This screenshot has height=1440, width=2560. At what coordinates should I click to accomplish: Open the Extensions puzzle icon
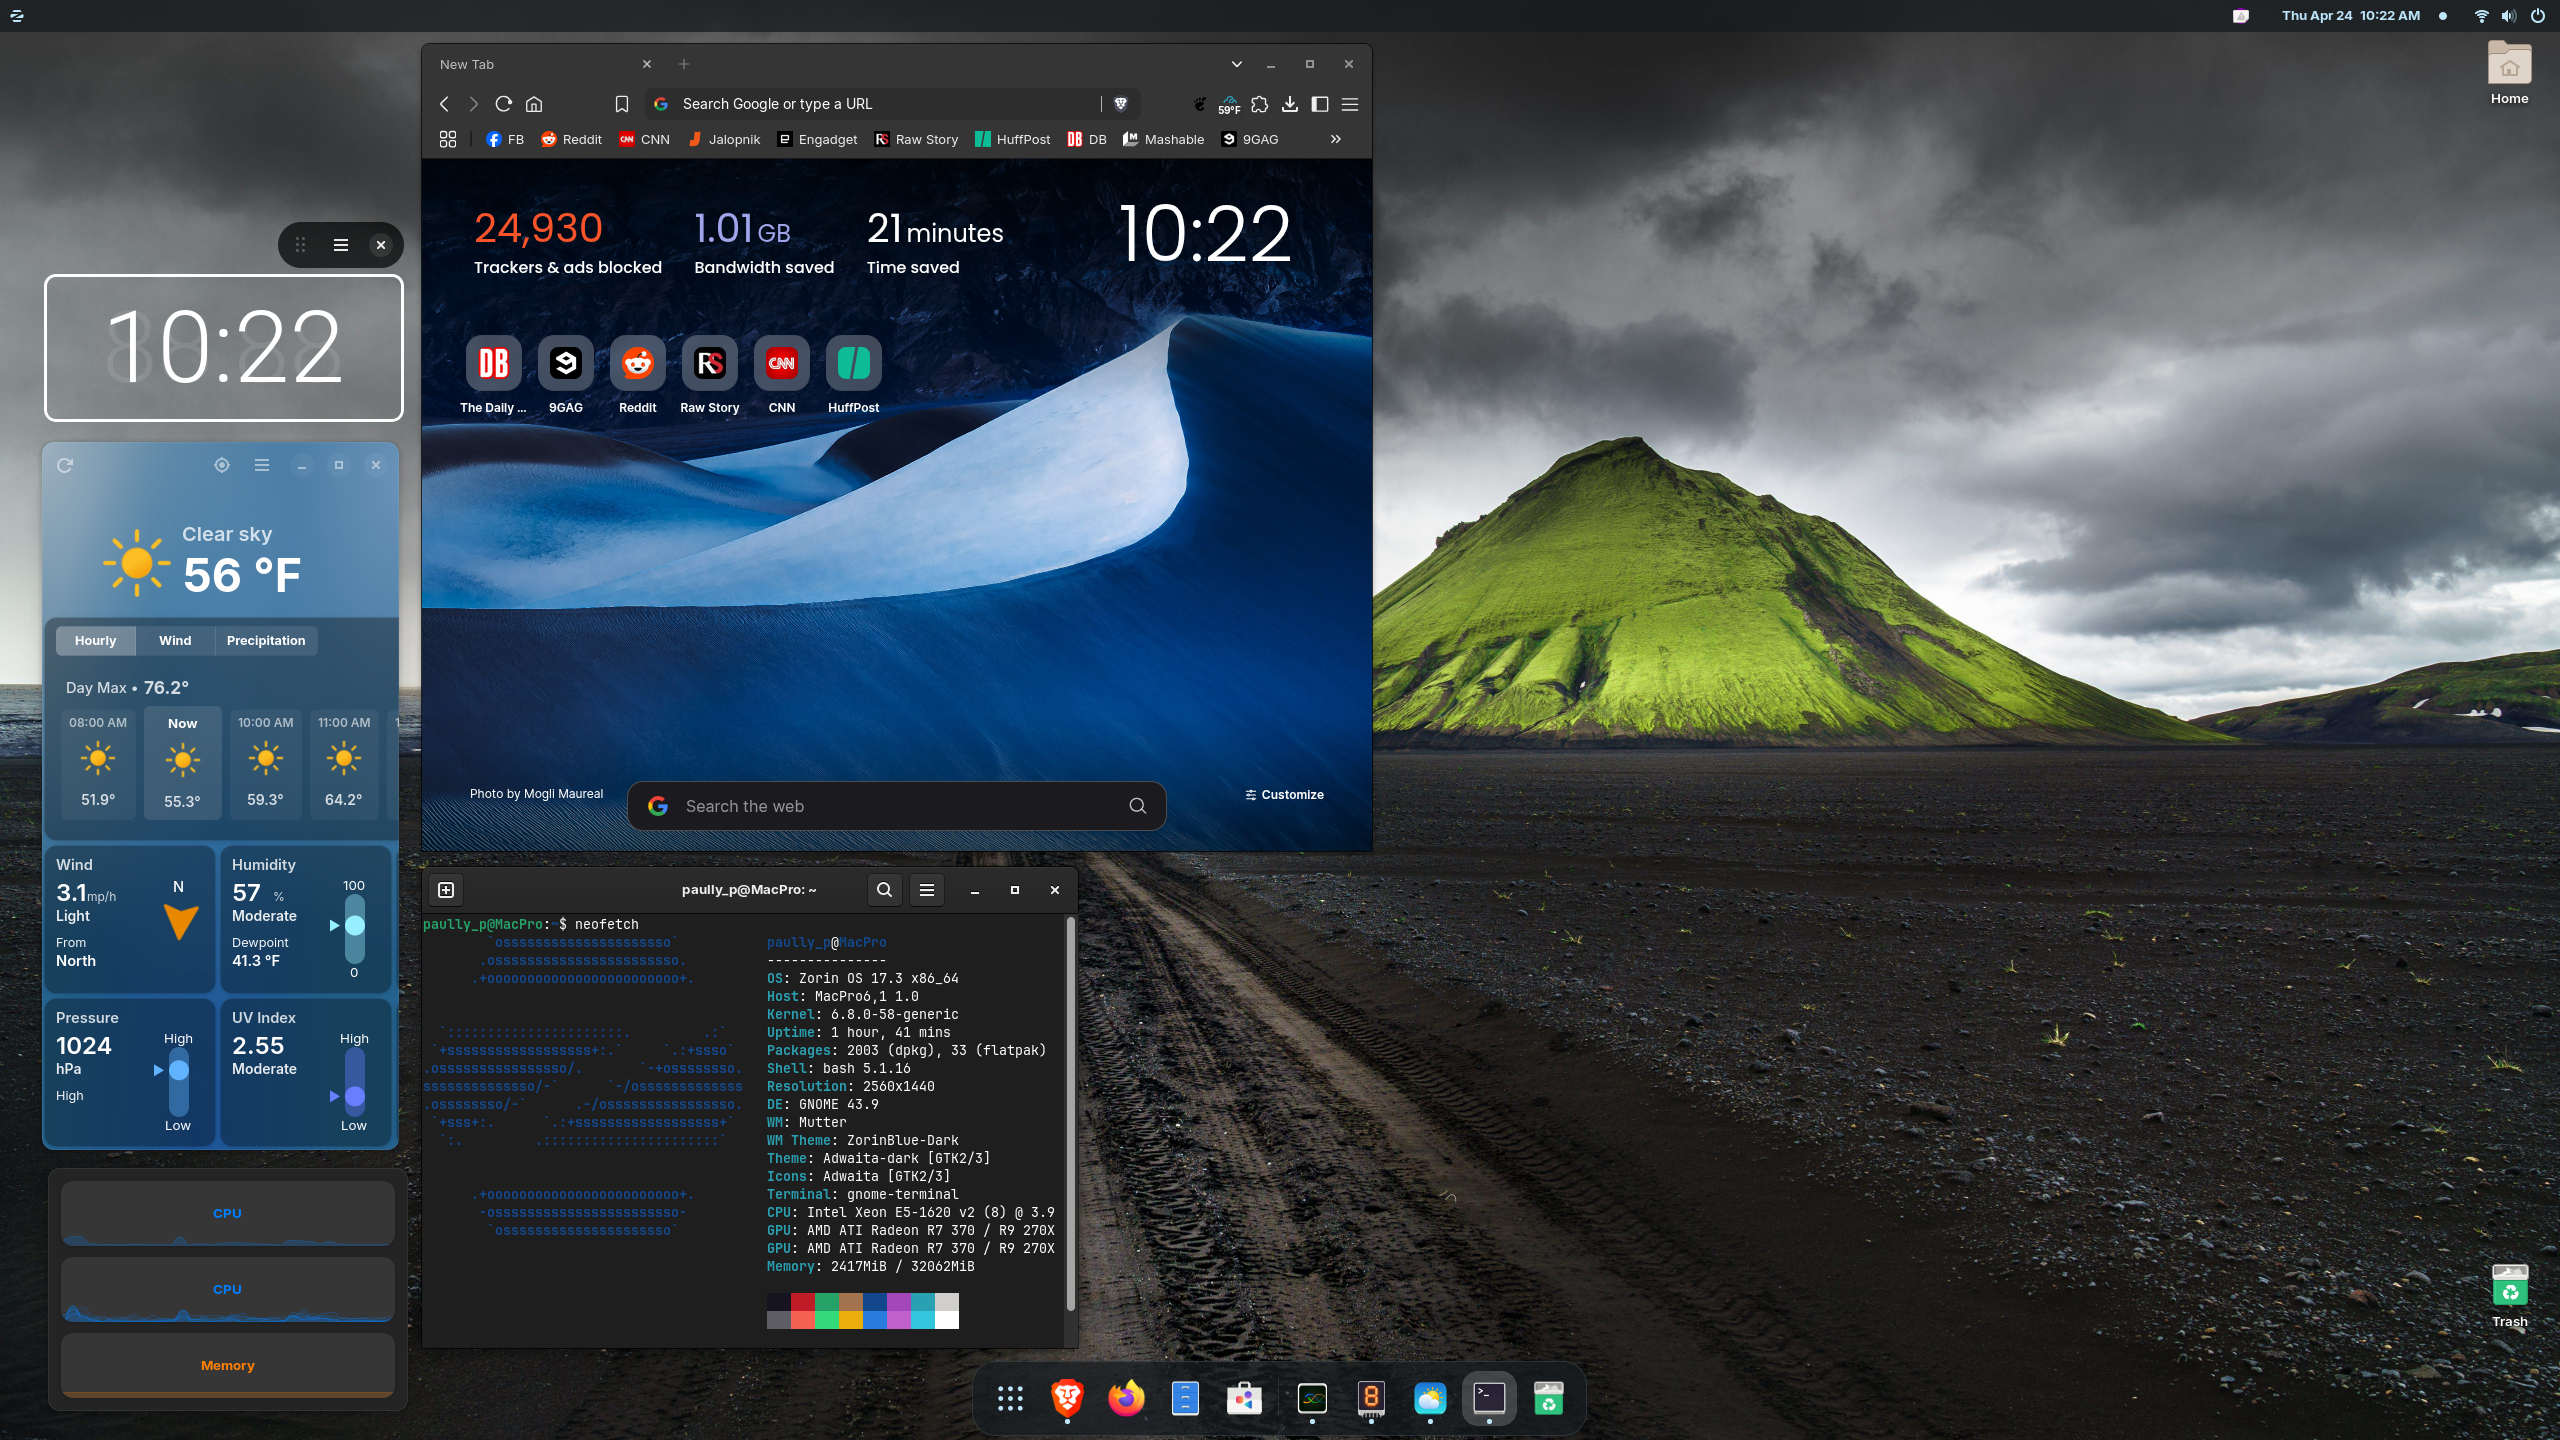click(1260, 104)
